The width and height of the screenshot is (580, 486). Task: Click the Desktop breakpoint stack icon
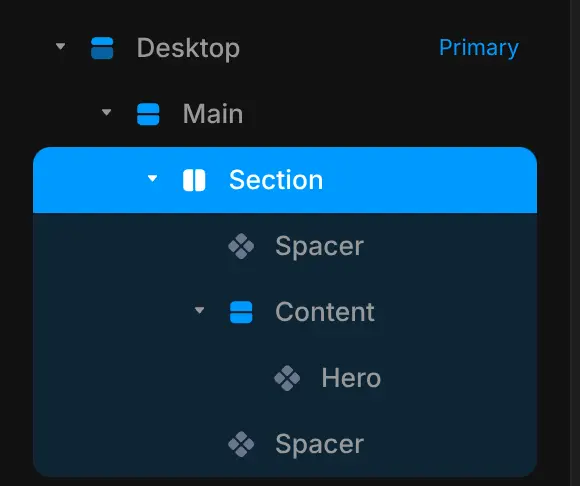point(102,48)
